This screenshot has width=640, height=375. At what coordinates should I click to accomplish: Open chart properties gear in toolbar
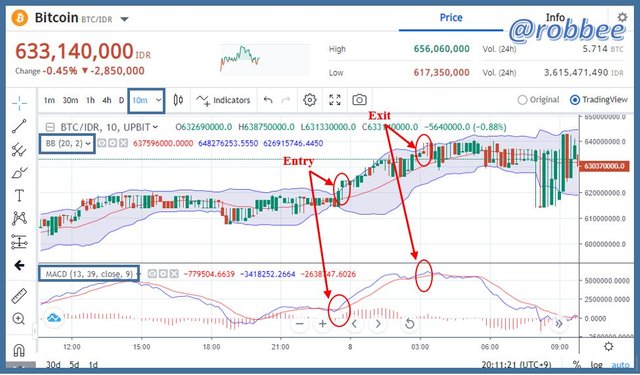pyautogui.click(x=310, y=100)
